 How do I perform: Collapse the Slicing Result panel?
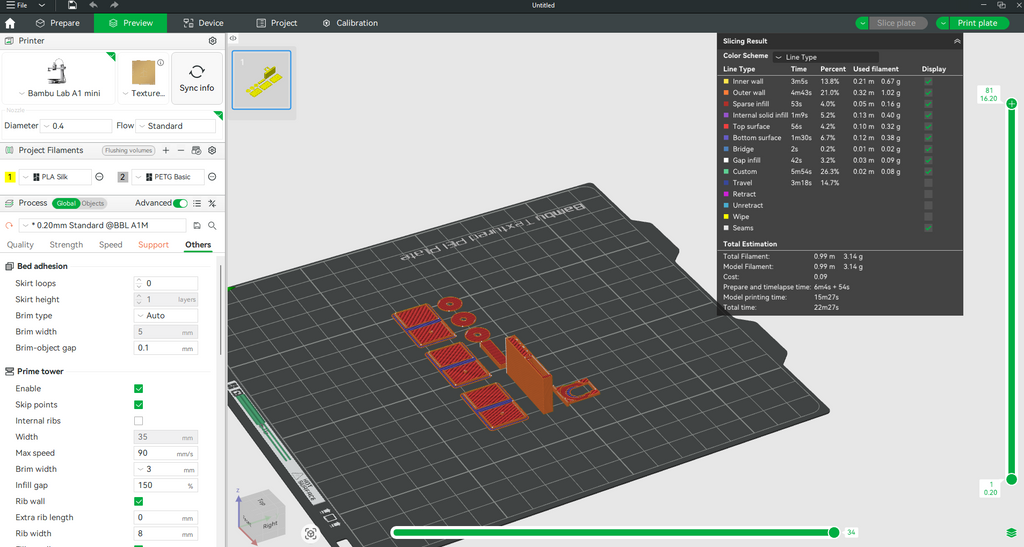[x=957, y=41]
